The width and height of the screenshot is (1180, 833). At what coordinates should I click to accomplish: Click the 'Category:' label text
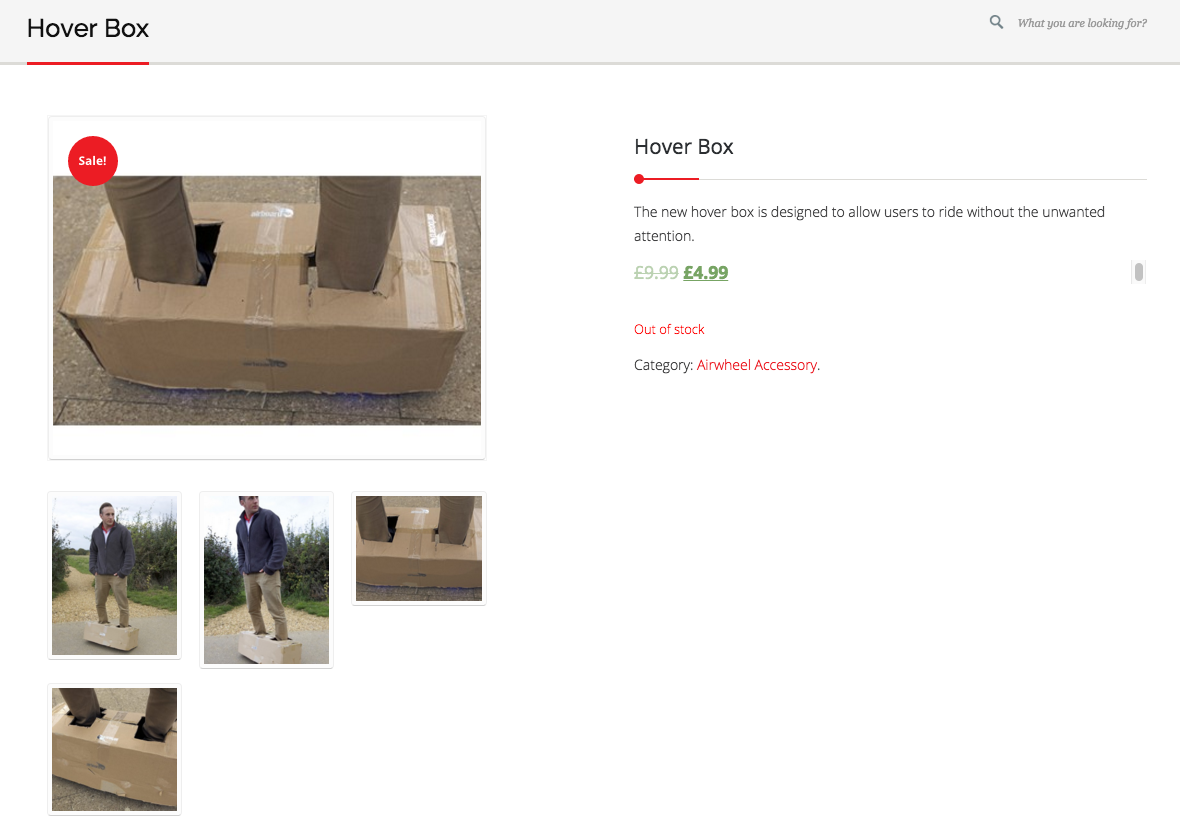pyautogui.click(x=664, y=365)
